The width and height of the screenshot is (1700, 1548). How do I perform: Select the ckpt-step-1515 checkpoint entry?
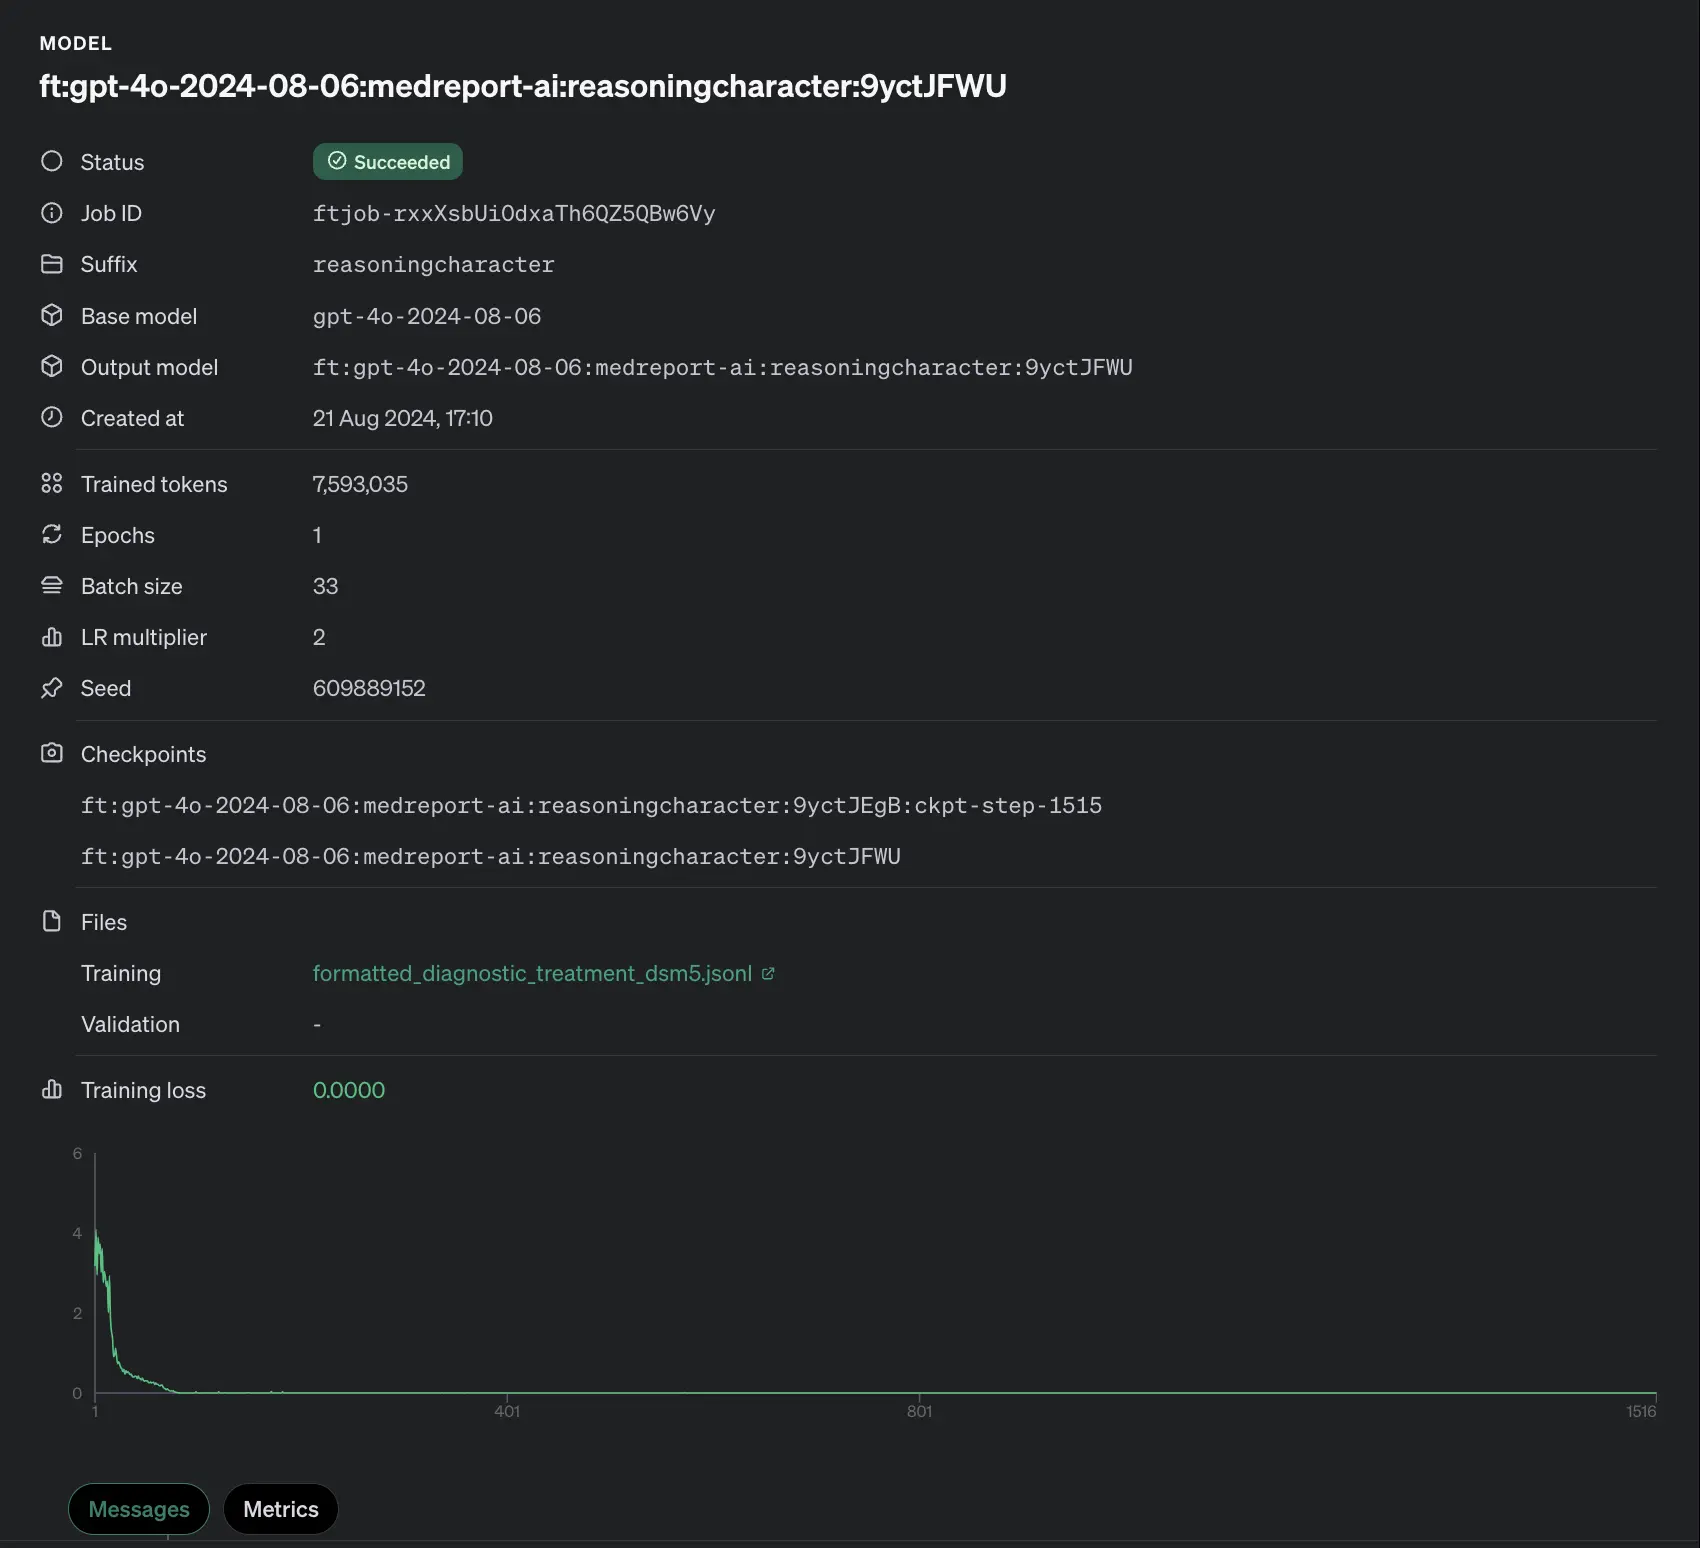591,805
